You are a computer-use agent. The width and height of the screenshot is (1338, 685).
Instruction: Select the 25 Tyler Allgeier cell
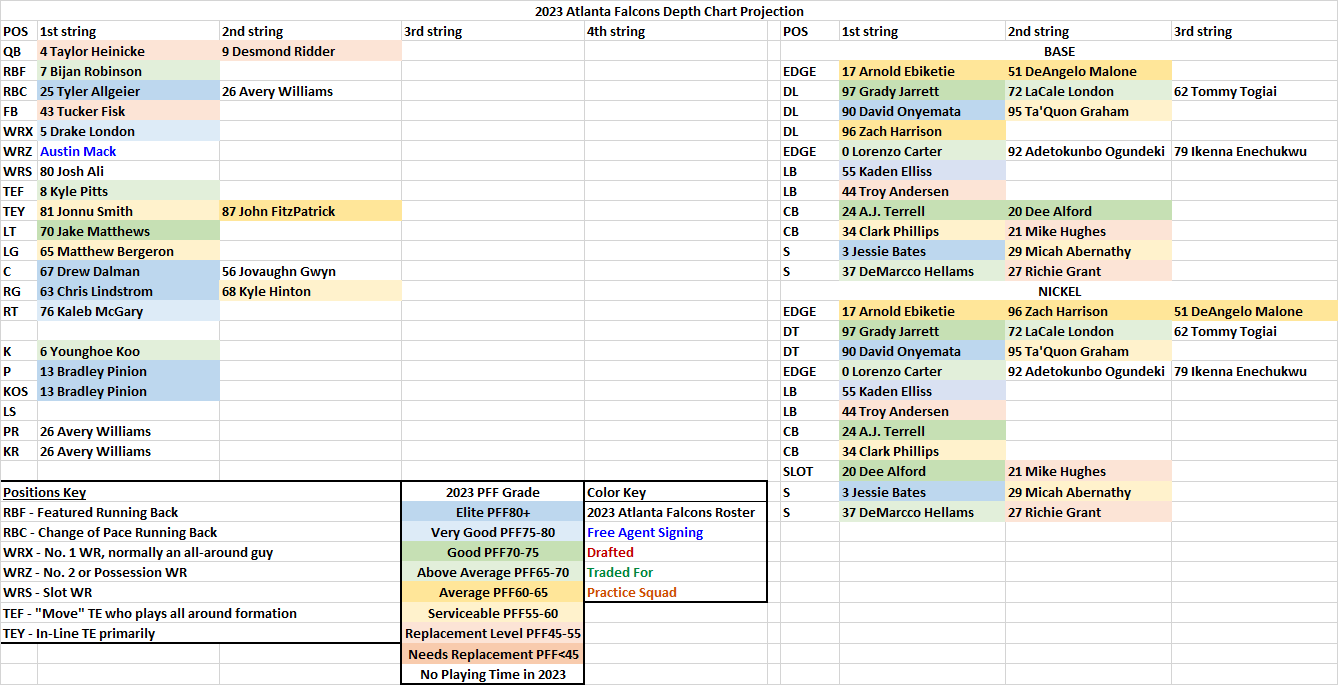tap(128, 91)
